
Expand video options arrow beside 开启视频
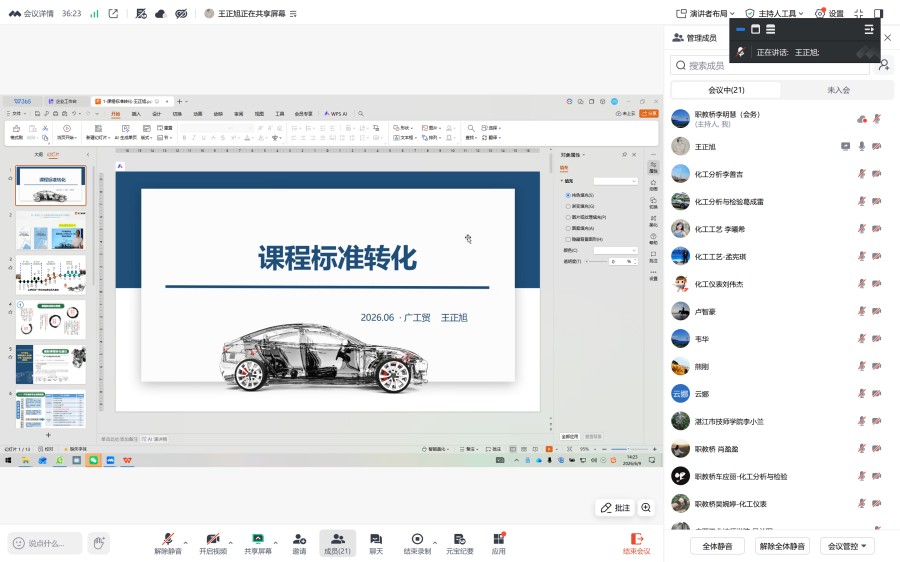coord(231,542)
